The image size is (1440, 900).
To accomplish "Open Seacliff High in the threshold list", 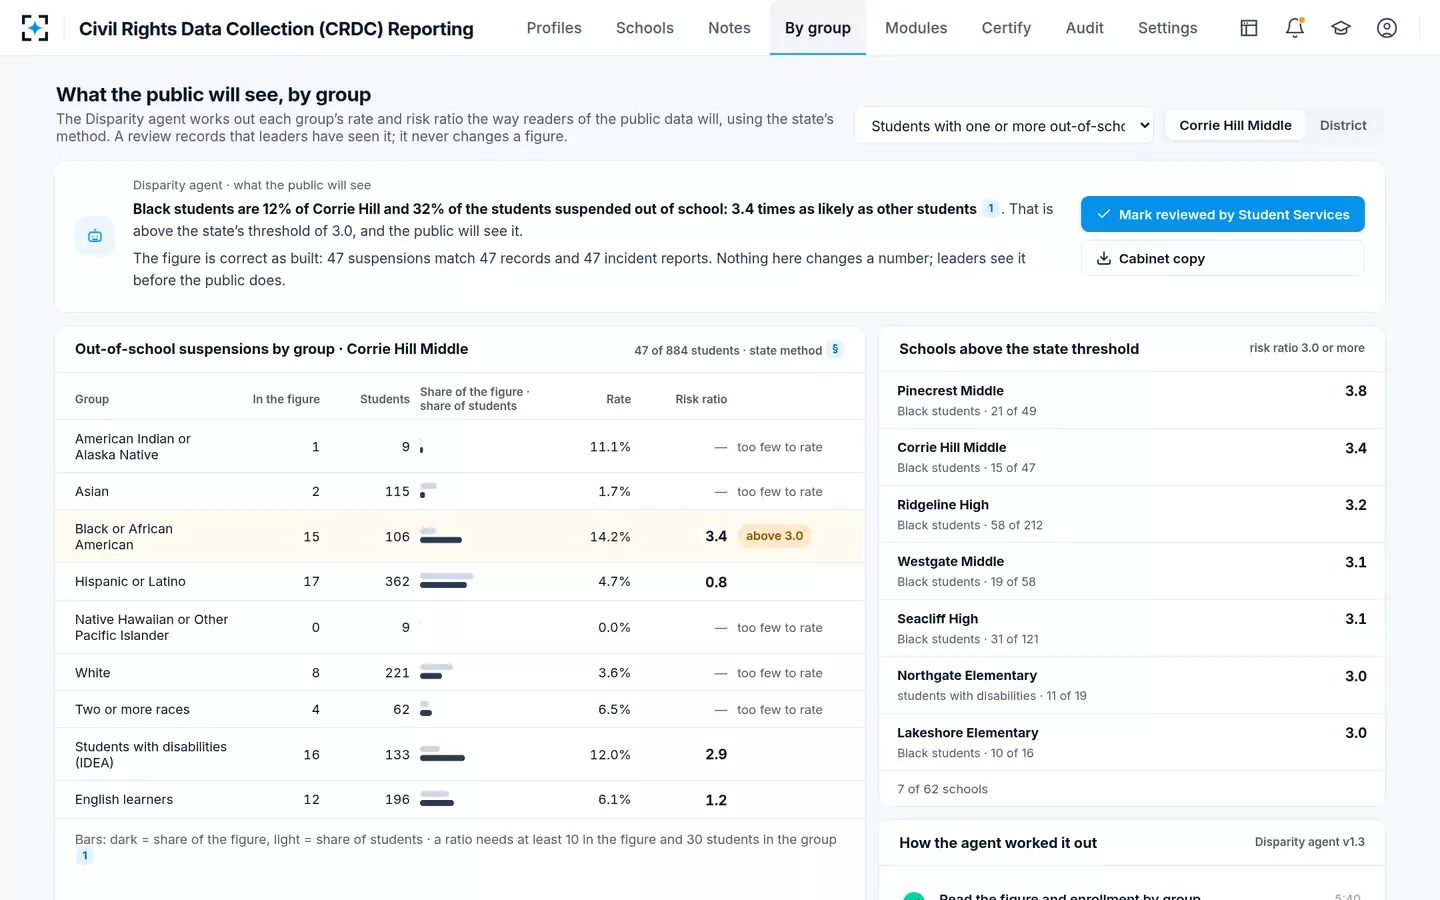I will (1132, 628).
